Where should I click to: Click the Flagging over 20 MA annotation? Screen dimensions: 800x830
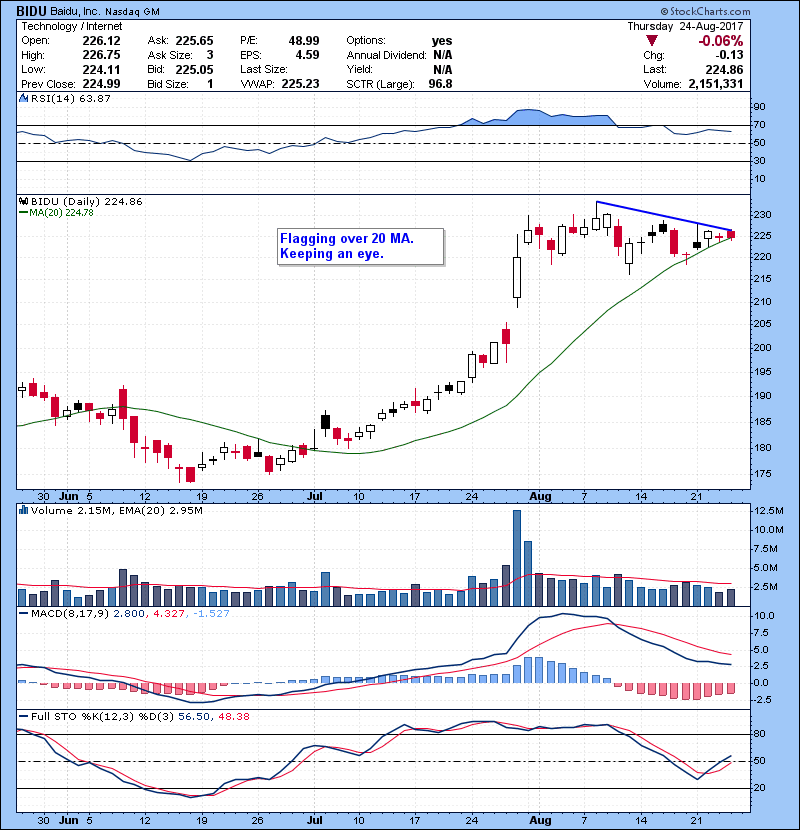pos(360,246)
